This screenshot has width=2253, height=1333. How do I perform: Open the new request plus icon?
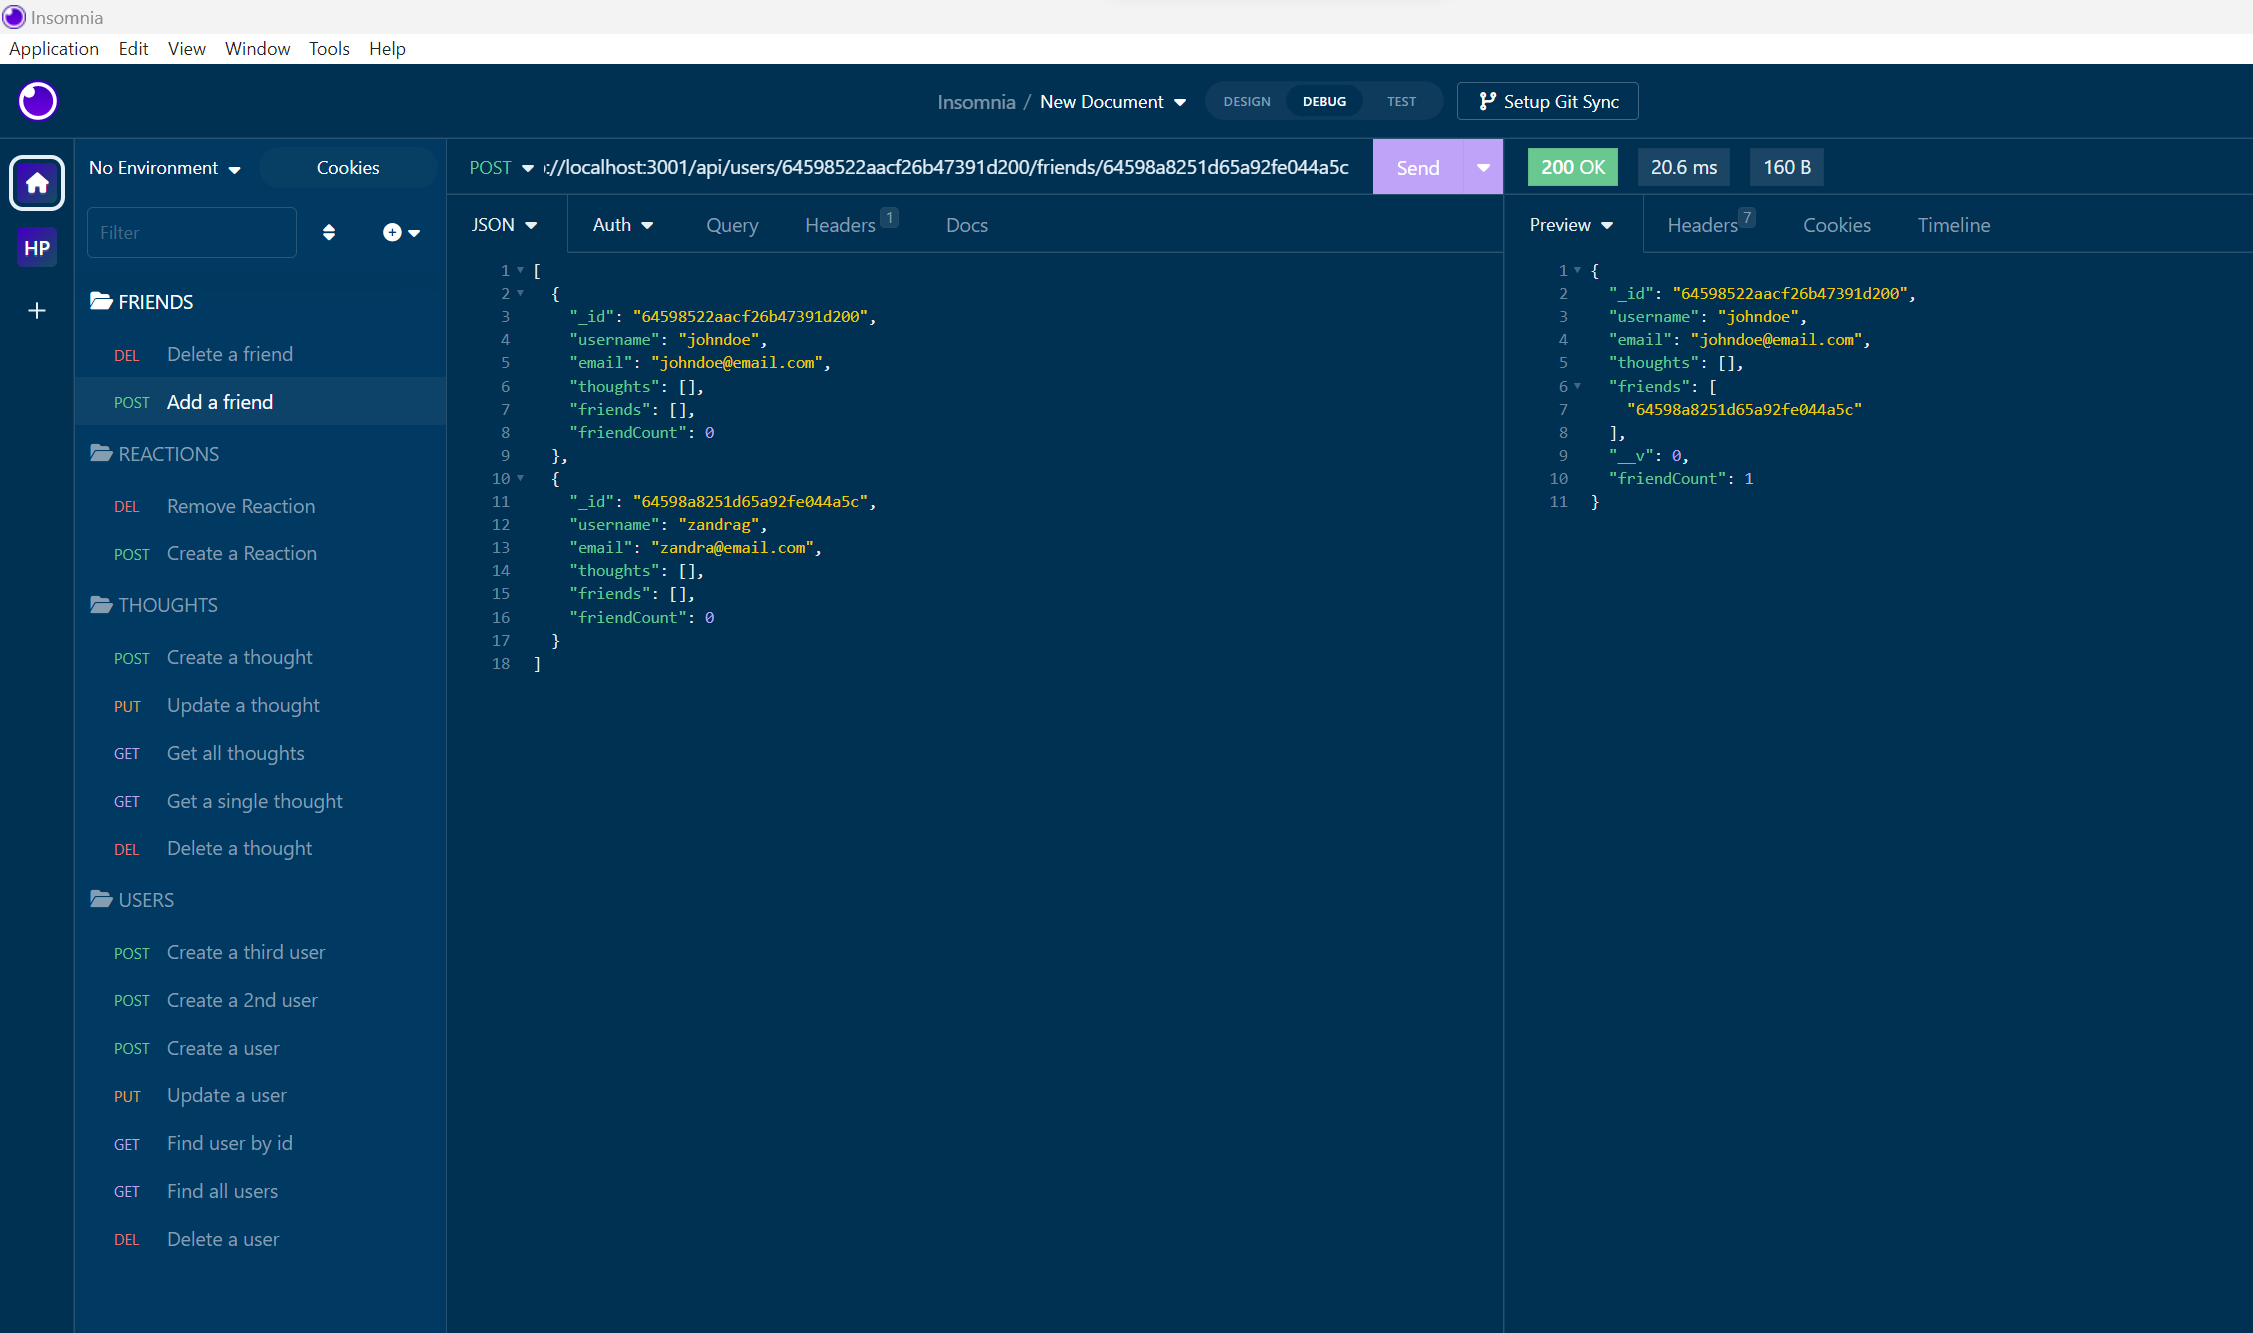(392, 232)
